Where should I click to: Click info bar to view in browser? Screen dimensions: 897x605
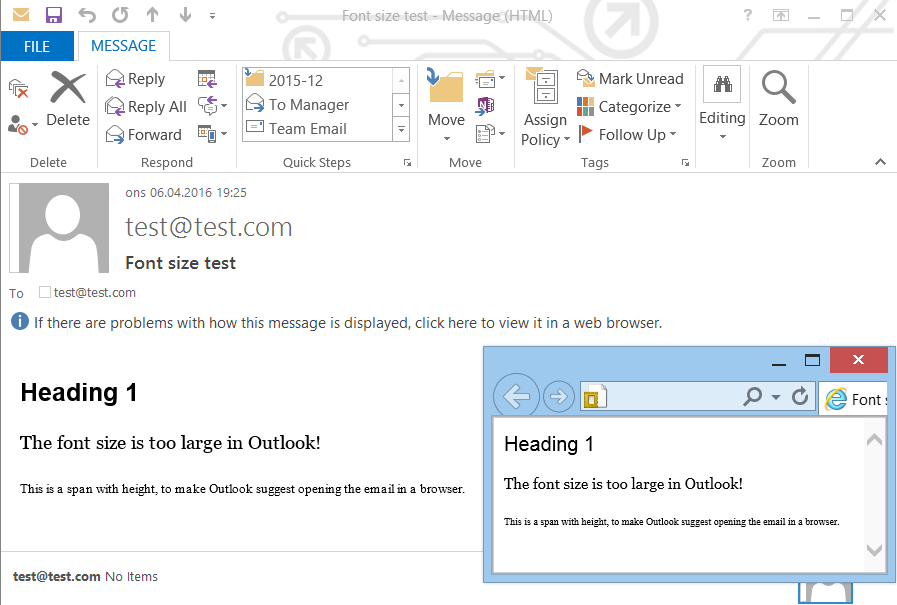coord(347,323)
